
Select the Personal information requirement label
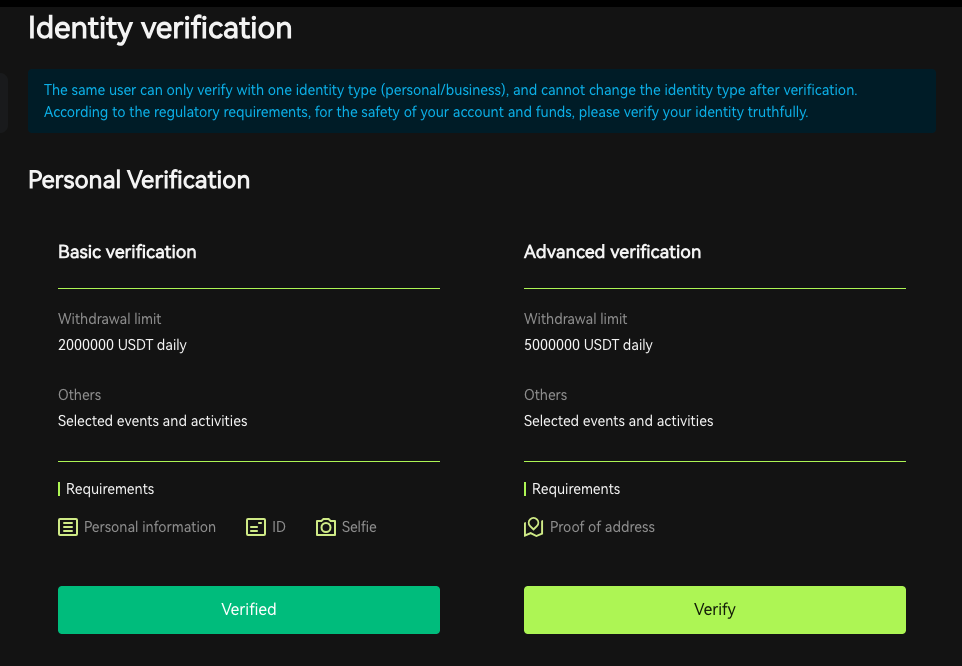point(150,527)
